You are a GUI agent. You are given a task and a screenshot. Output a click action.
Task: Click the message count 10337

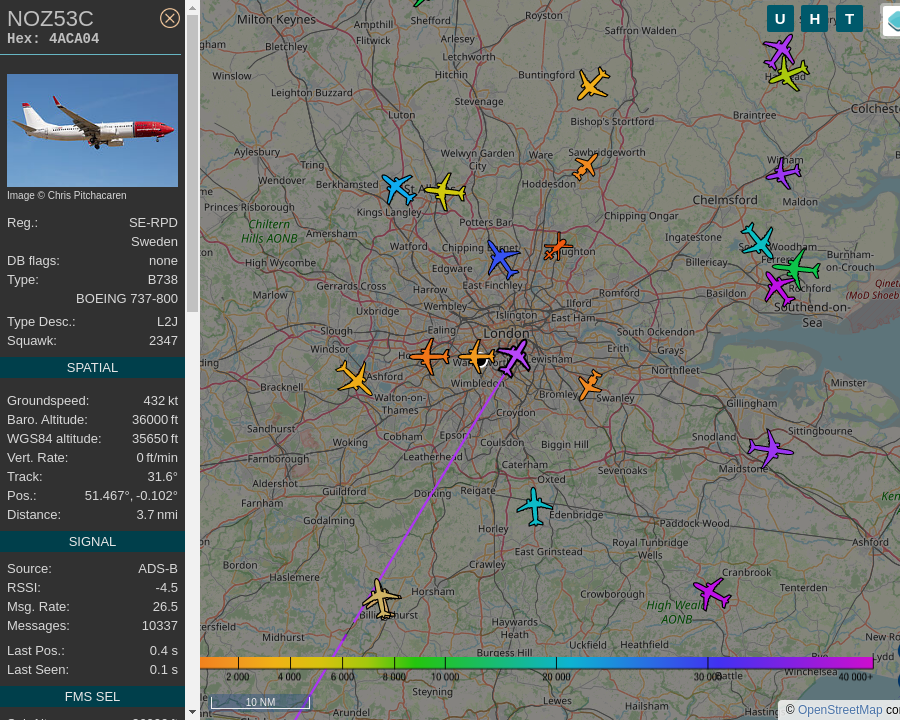point(160,625)
